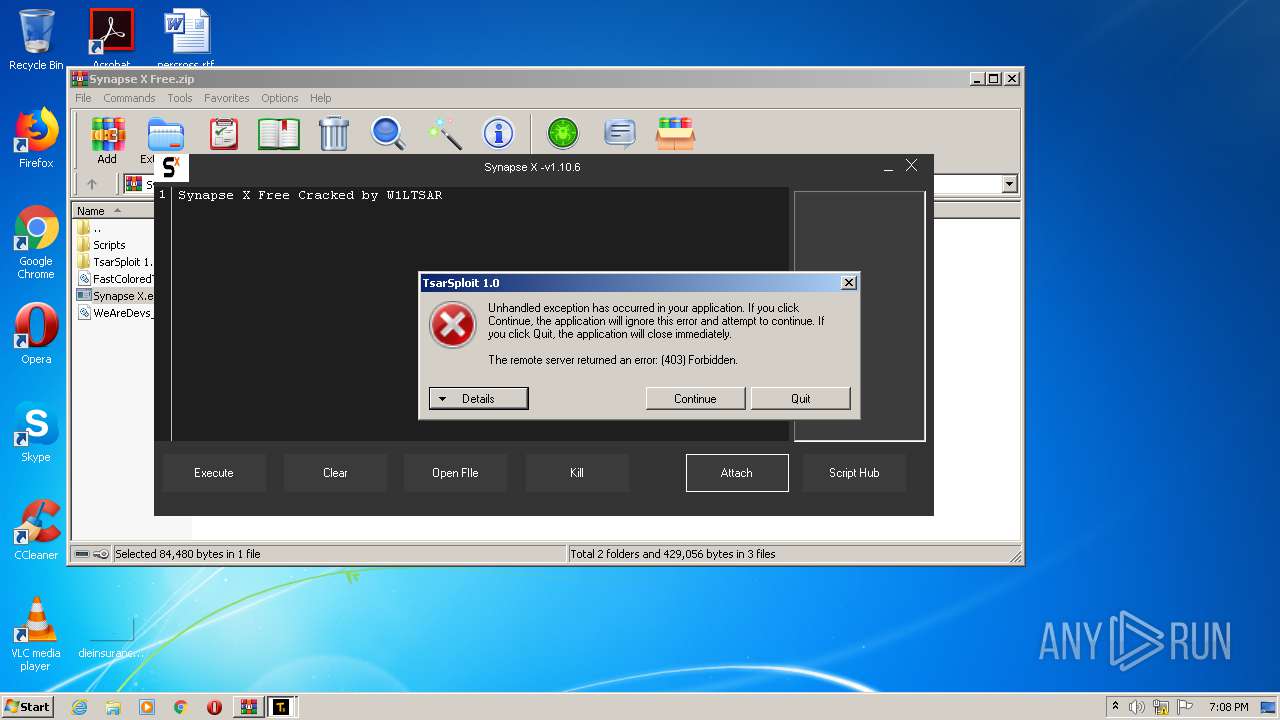
Task: Open the Script Hub in Synapse X
Action: (854, 473)
